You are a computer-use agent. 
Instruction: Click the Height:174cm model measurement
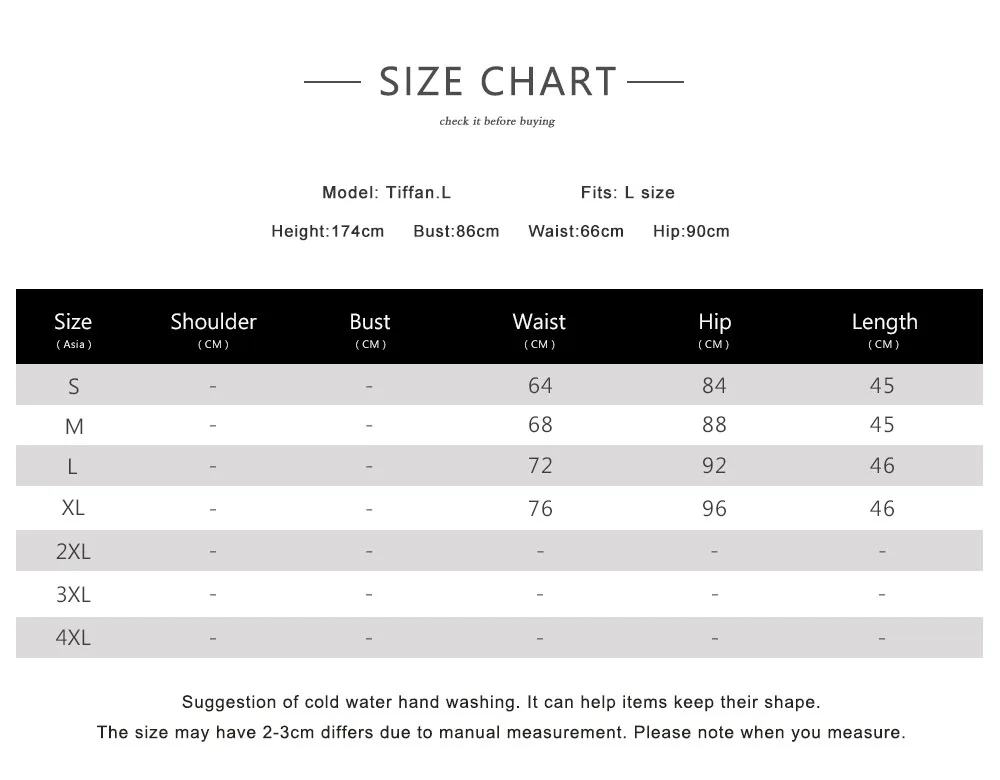[327, 231]
